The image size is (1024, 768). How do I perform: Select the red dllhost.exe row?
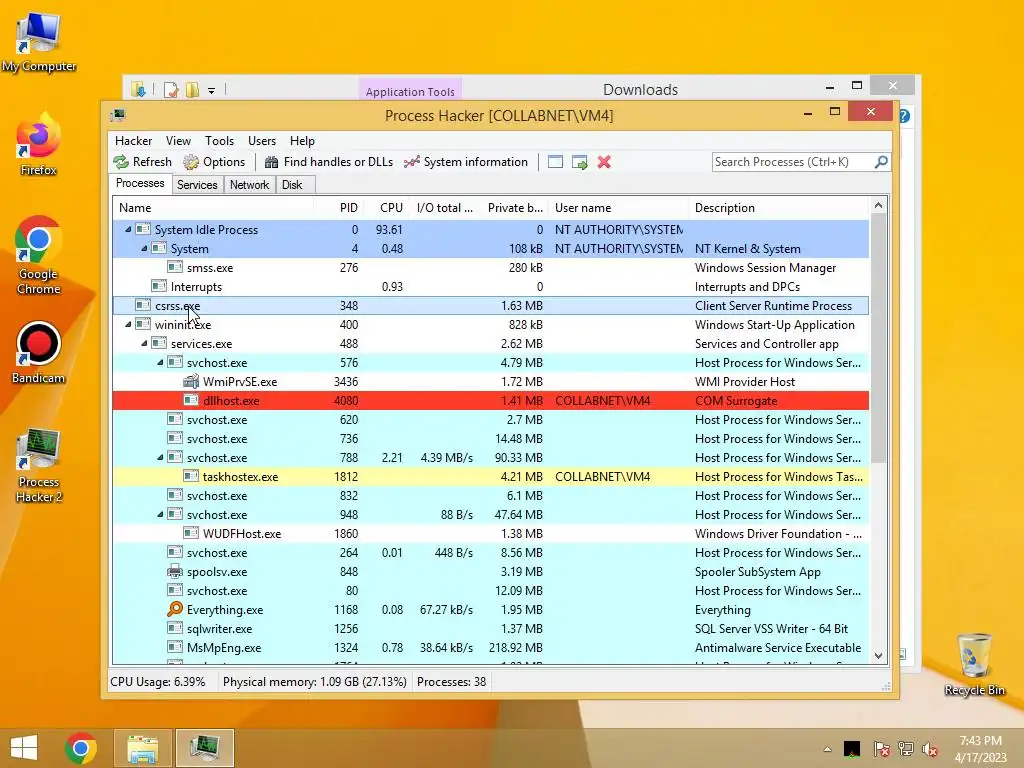490,400
